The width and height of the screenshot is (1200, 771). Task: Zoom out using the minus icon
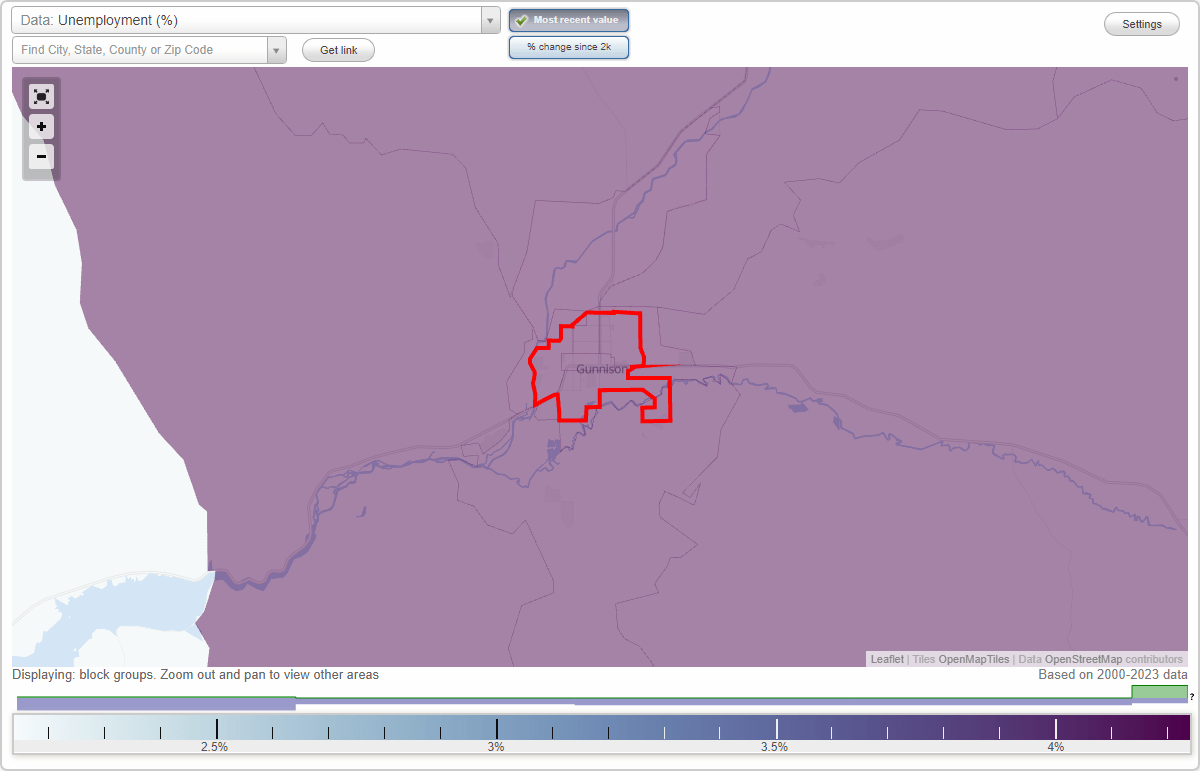41,156
